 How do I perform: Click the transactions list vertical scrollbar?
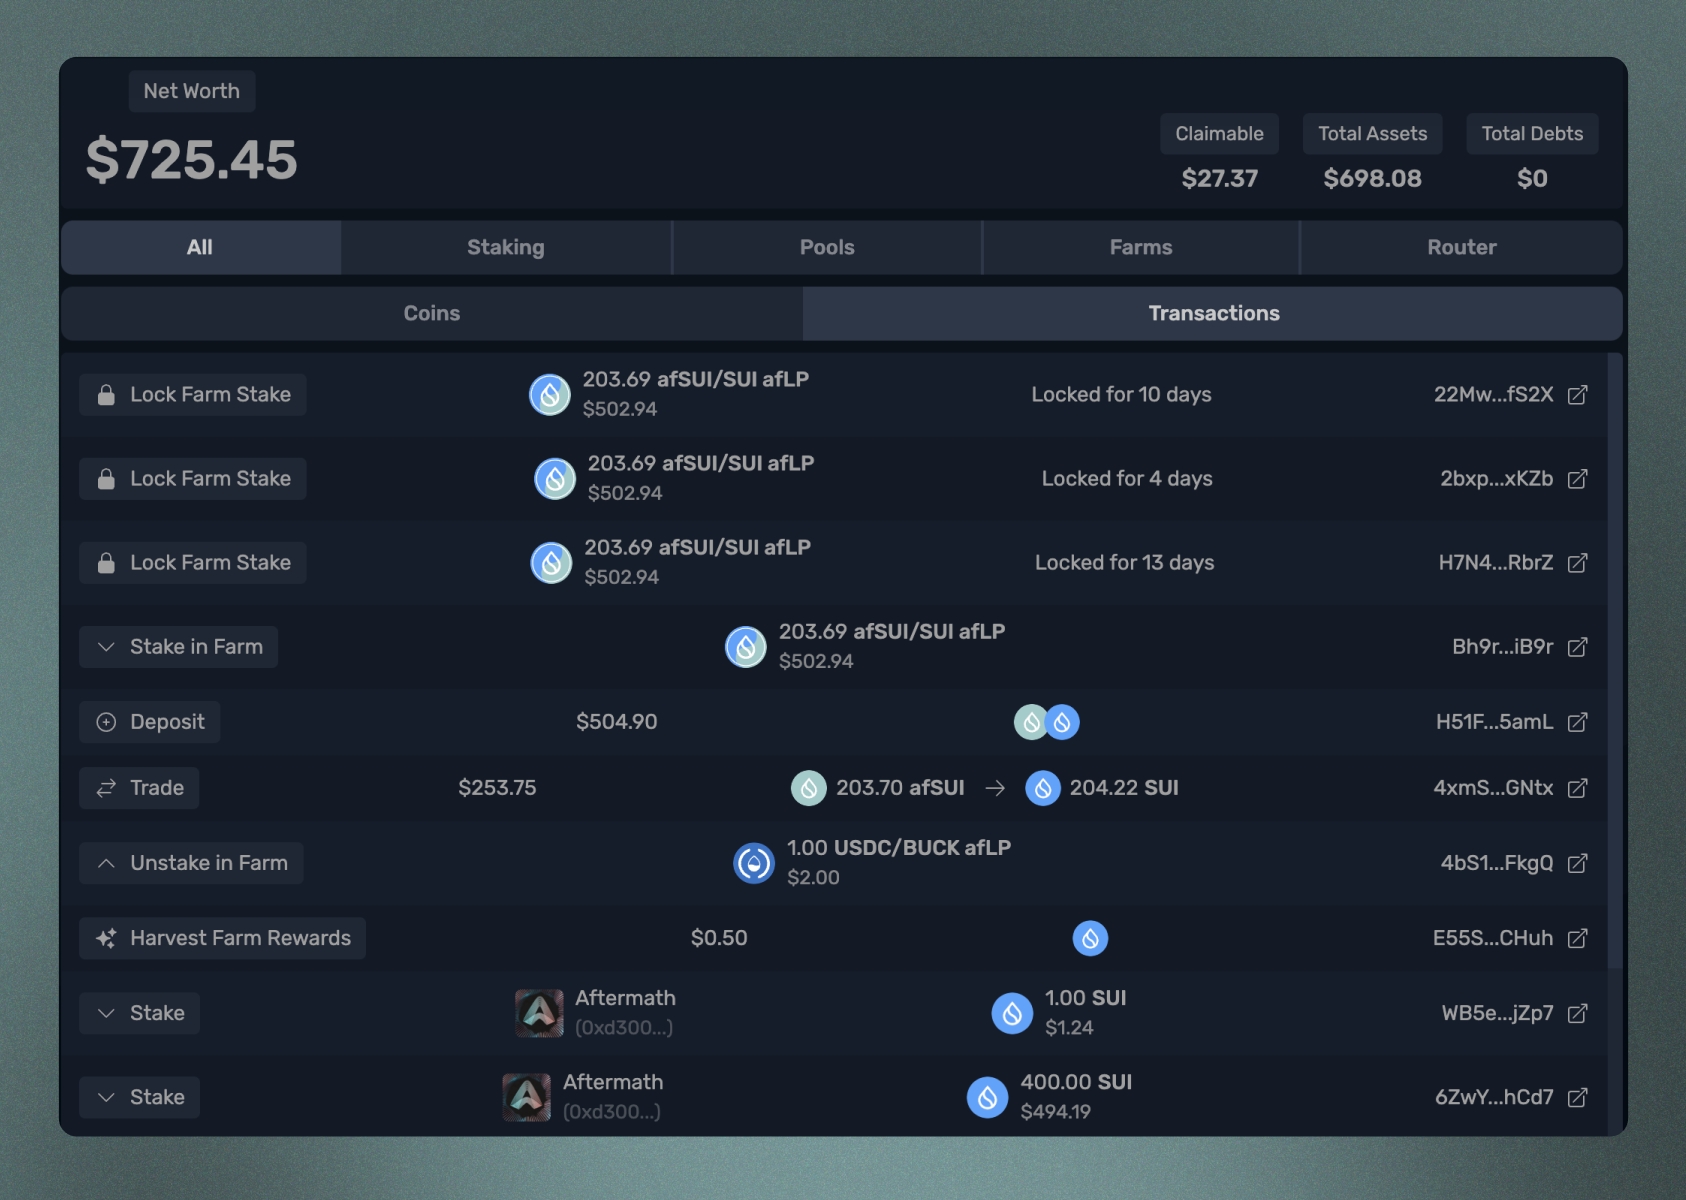pyautogui.click(x=1614, y=660)
